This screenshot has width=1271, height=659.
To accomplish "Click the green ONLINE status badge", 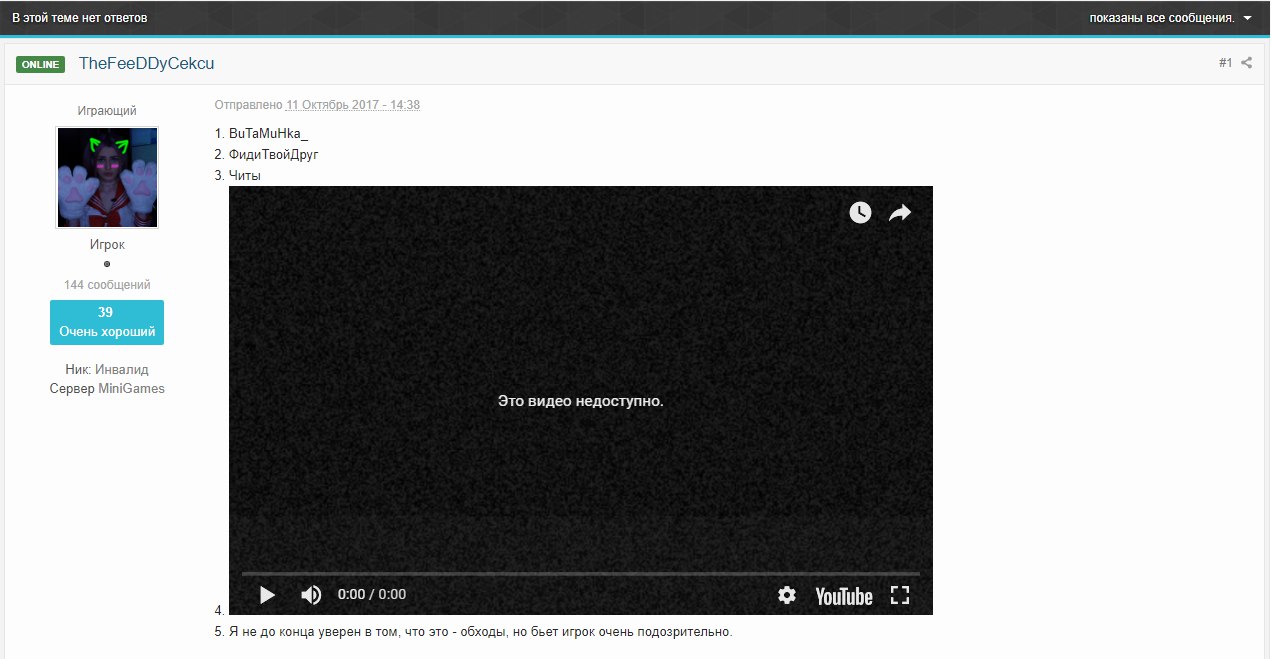I will [40, 64].
